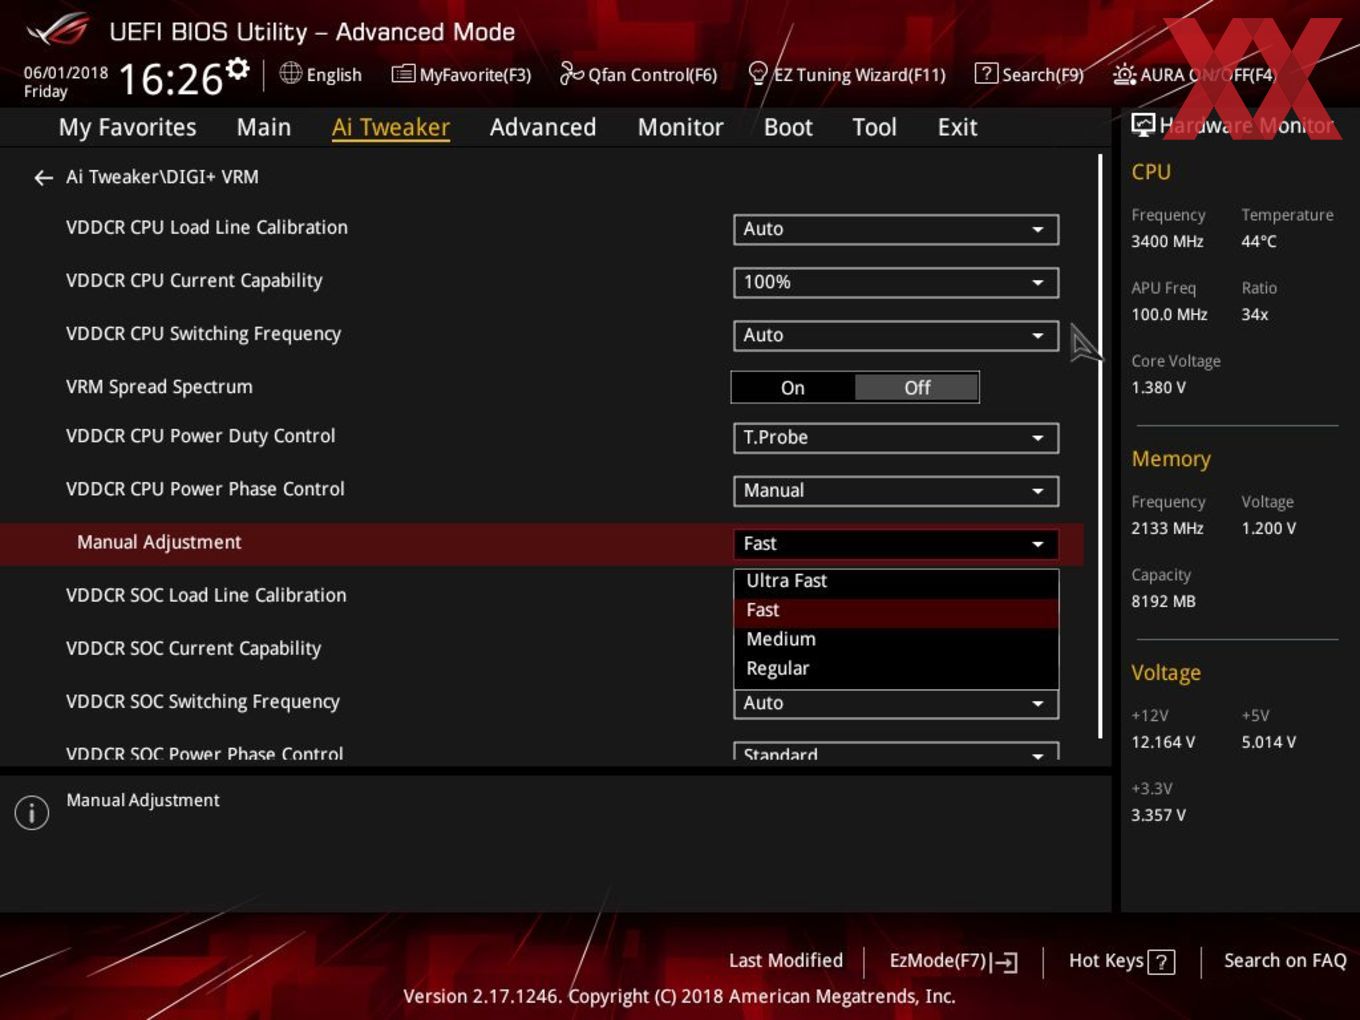Select VDDCR CPU Switching Frequency label
The image size is (1360, 1020).
point(203,334)
